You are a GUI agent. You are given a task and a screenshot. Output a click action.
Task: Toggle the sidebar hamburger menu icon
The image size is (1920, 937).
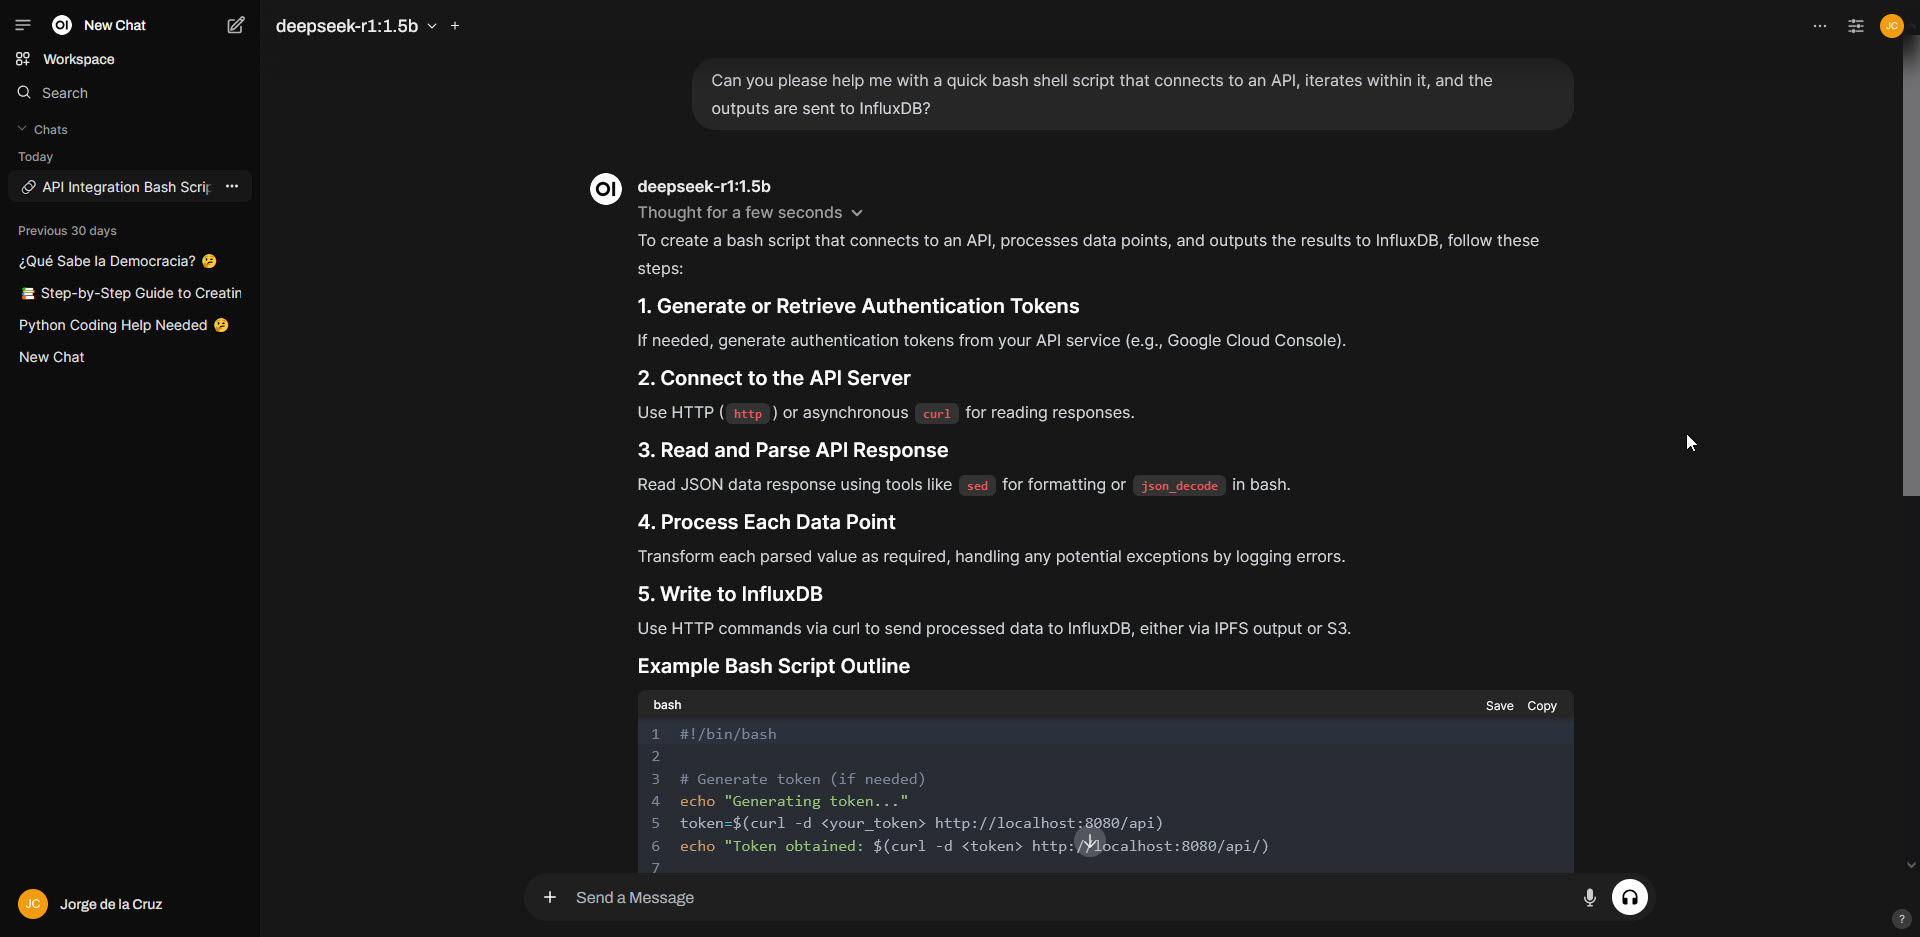(x=23, y=25)
